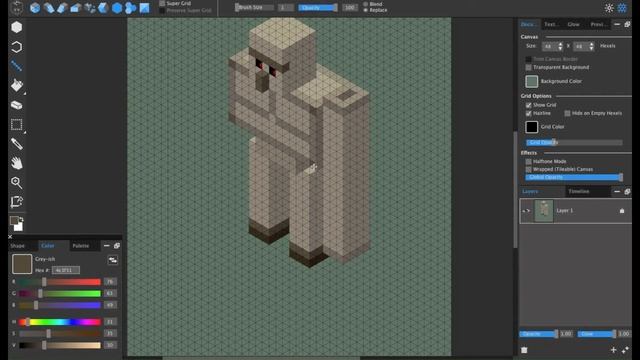Click the blue grid icon at top right
This screenshot has height=360, width=640.
click(622, 8)
